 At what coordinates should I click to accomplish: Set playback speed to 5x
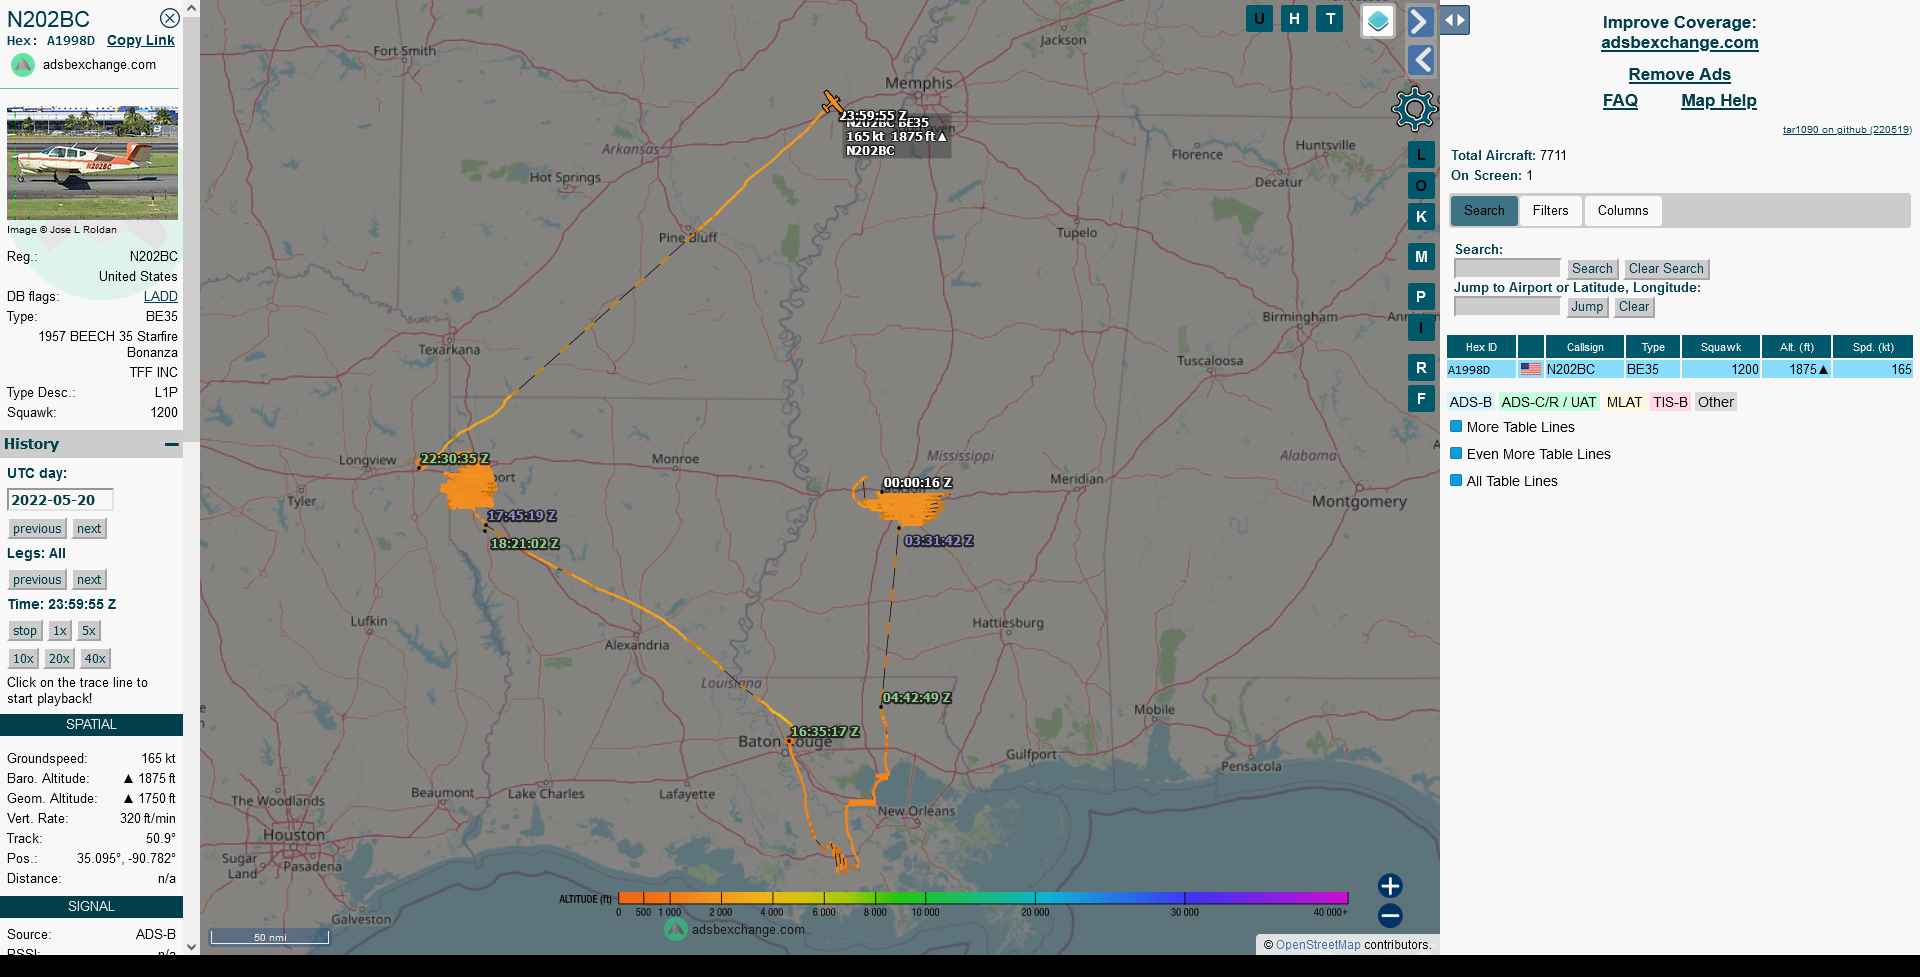click(89, 631)
